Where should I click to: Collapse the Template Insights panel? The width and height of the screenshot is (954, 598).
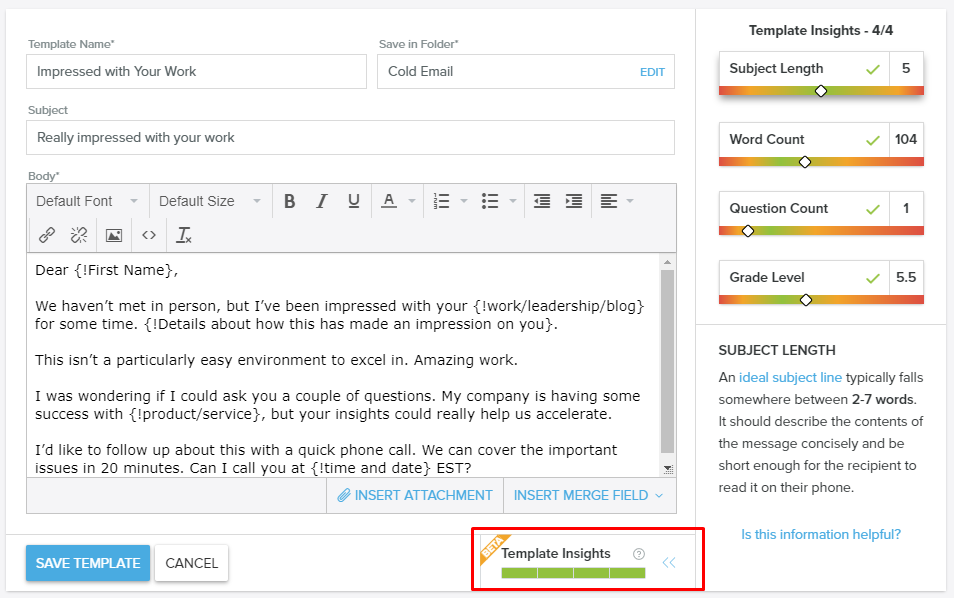click(669, 562)
